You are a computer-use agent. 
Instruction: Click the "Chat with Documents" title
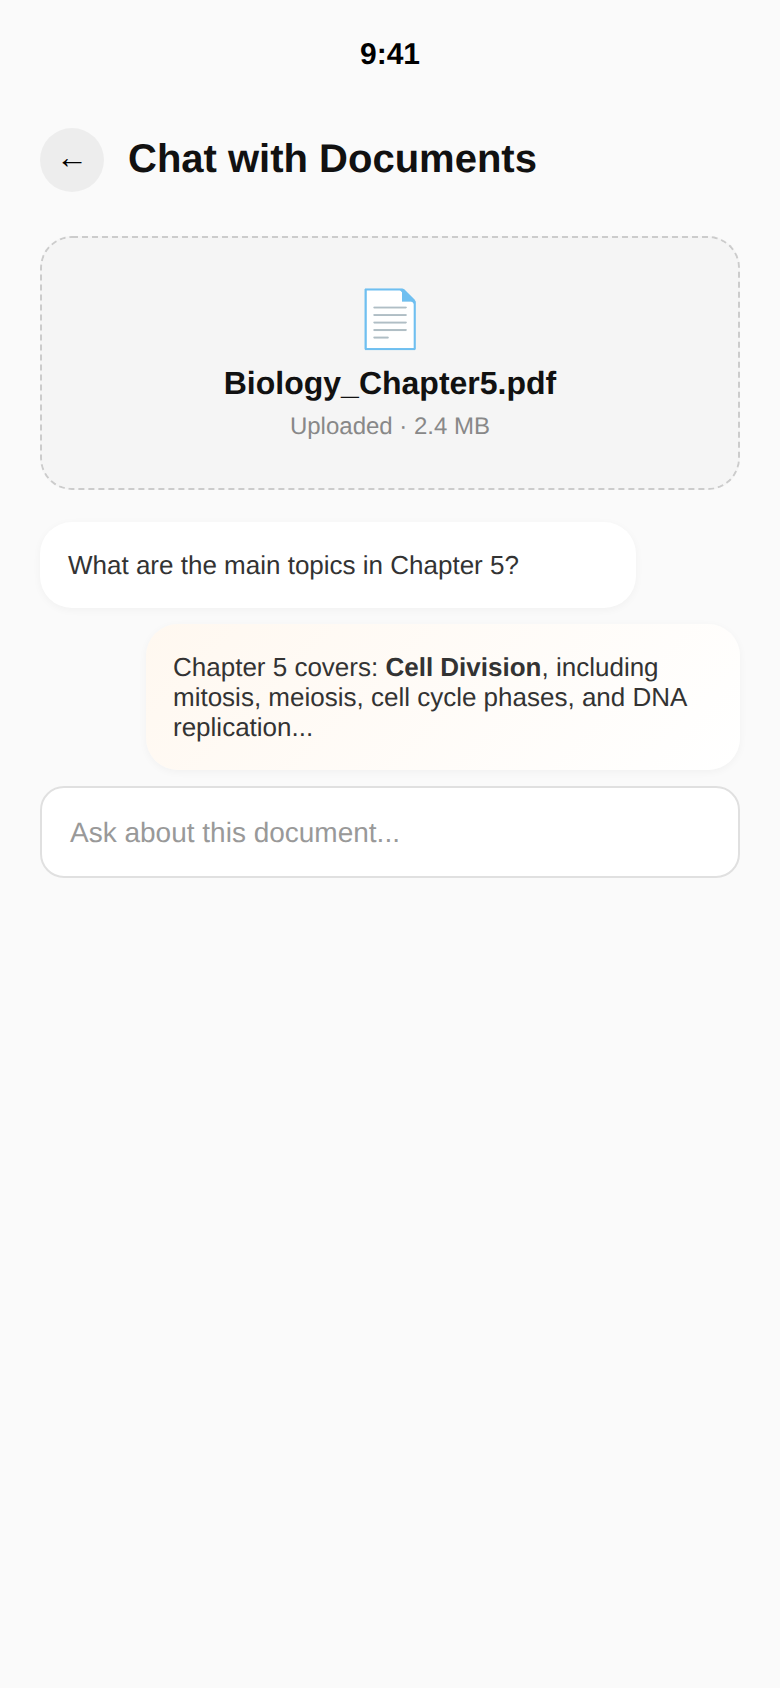pos(332,159)
